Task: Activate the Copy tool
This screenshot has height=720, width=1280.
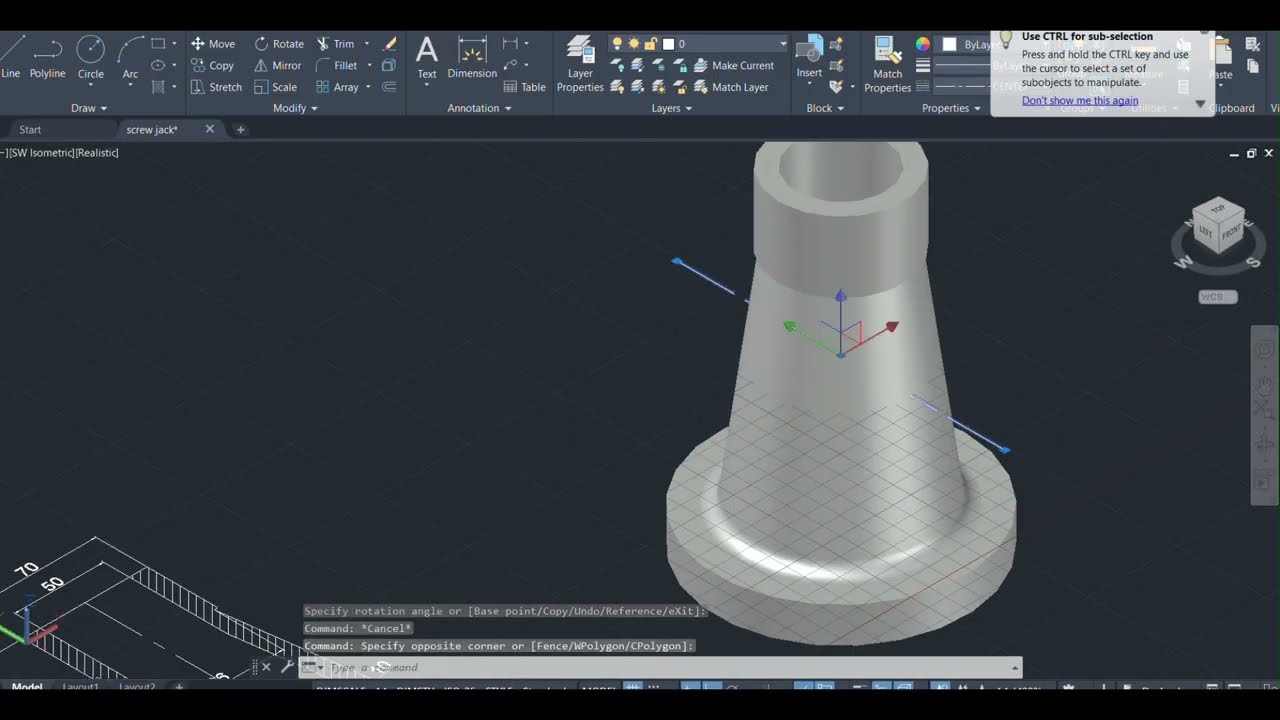Action: click(x=212, y=65)
